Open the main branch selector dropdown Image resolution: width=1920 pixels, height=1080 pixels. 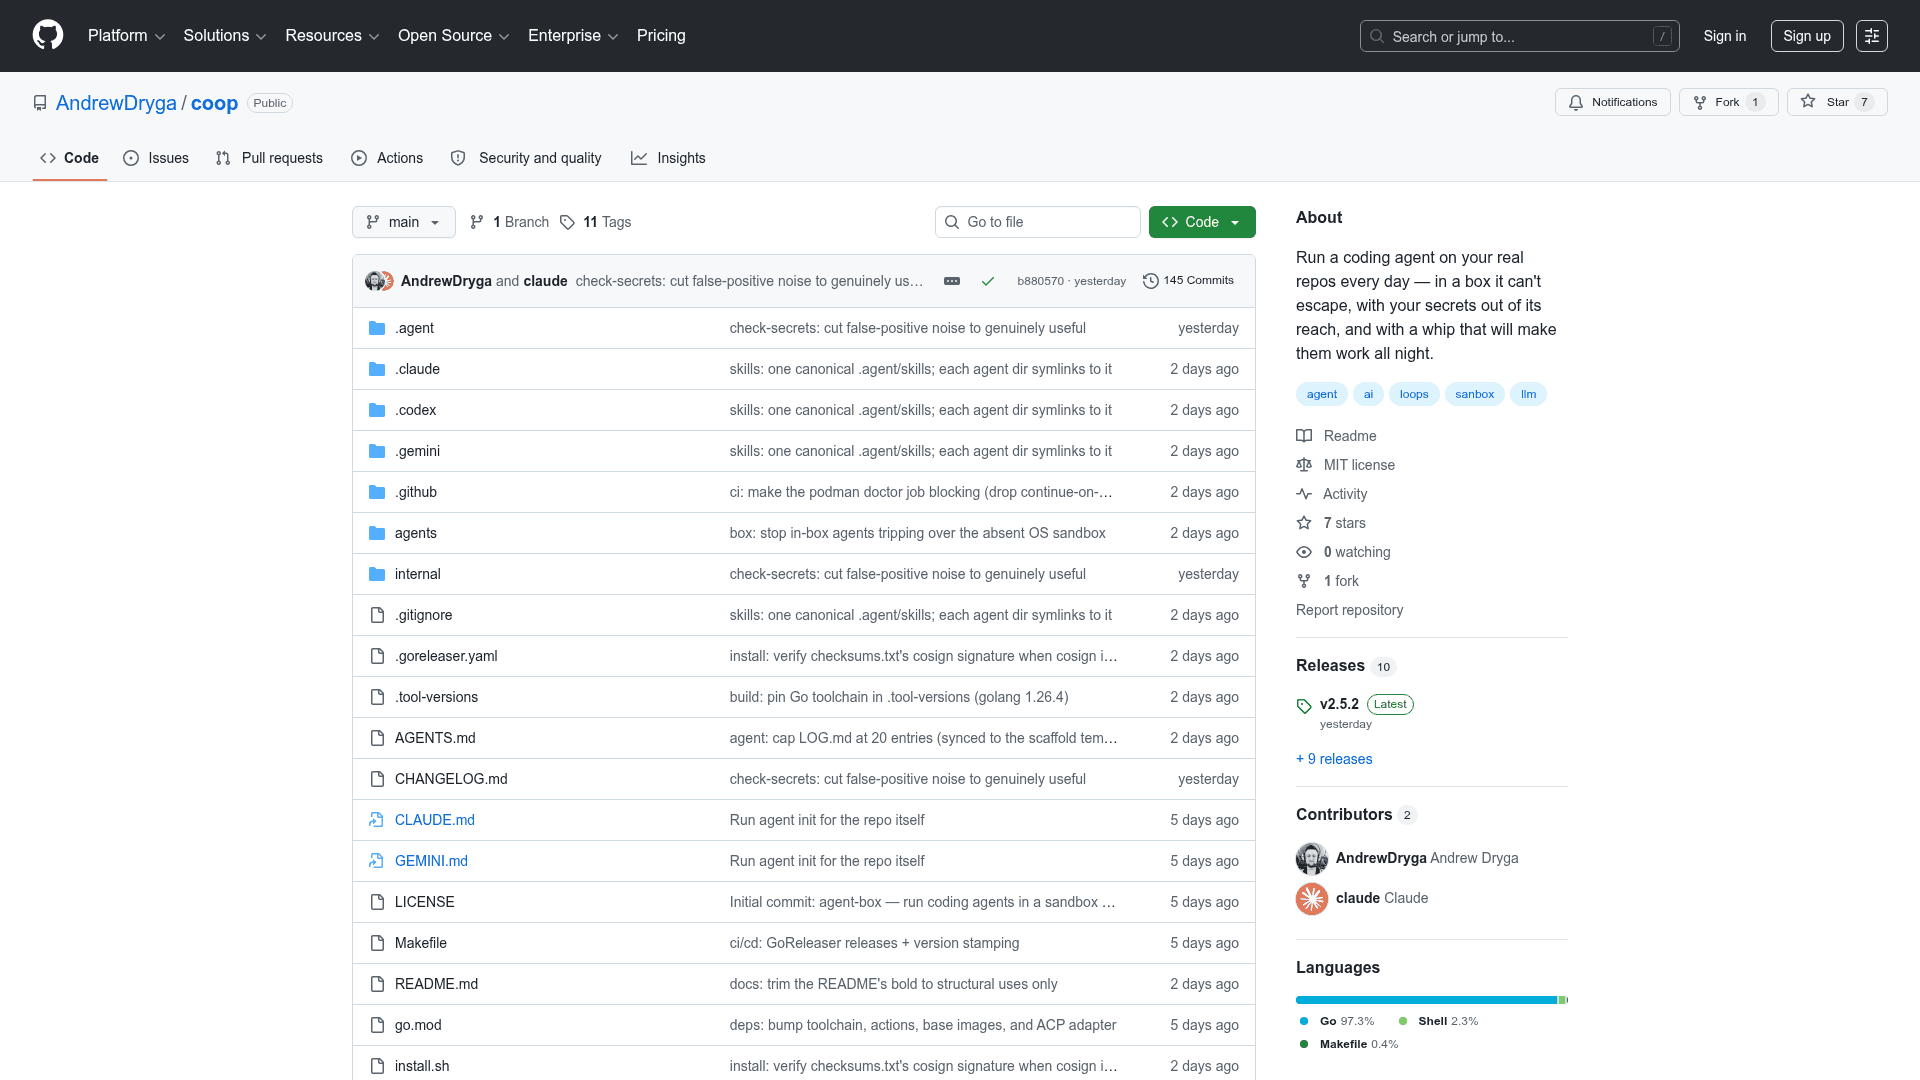404,222
